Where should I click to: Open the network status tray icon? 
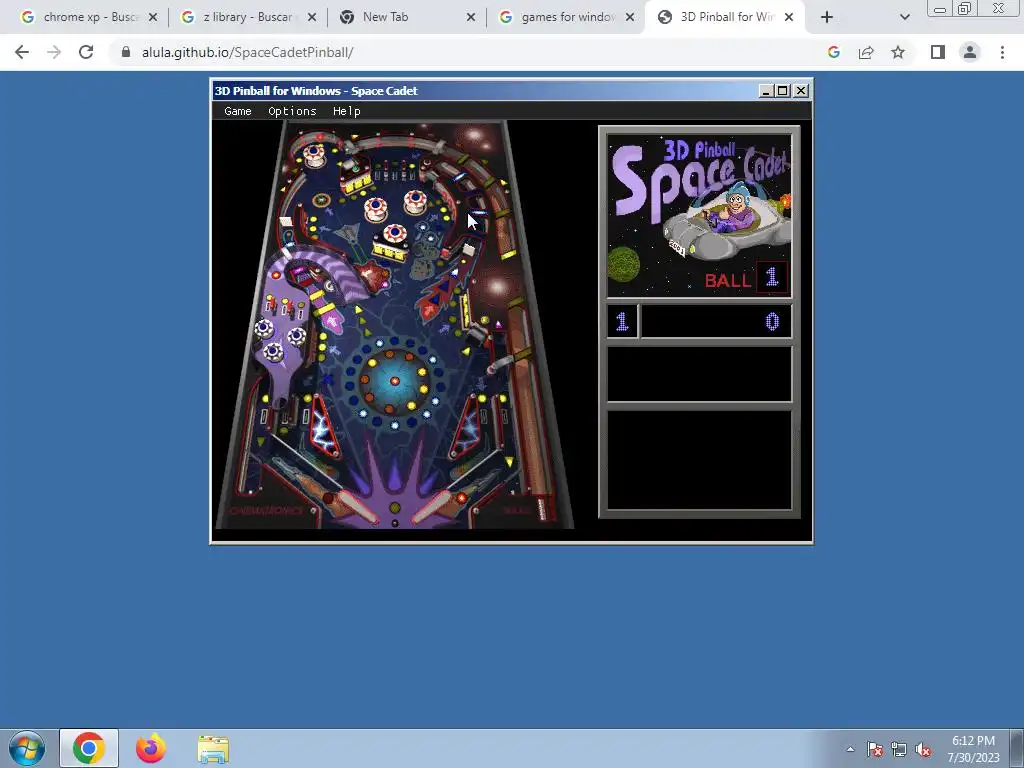(899, 749)
